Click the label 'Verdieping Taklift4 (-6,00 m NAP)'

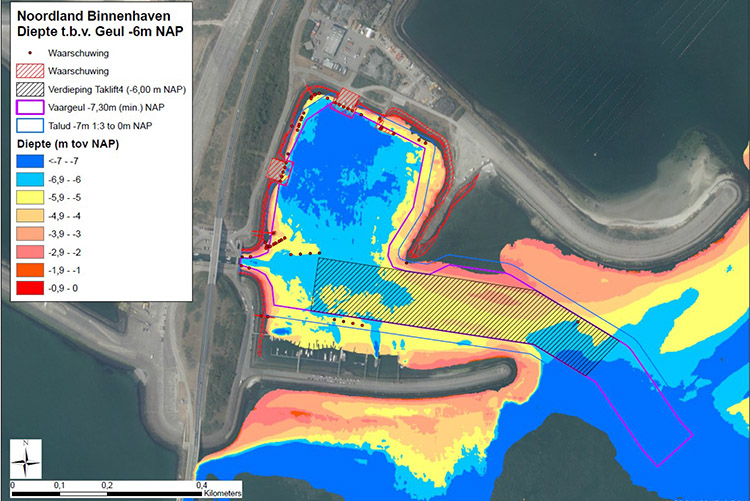tap(117, 89)
